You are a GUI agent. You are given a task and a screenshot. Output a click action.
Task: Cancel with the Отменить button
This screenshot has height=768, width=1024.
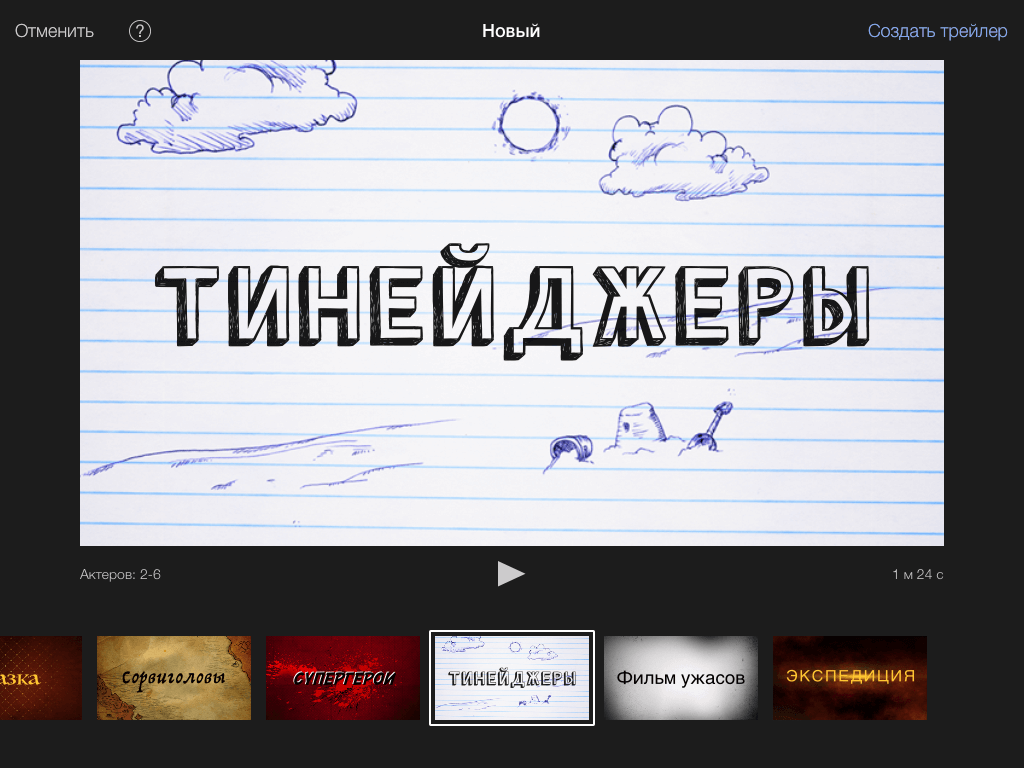coord(54,31)
